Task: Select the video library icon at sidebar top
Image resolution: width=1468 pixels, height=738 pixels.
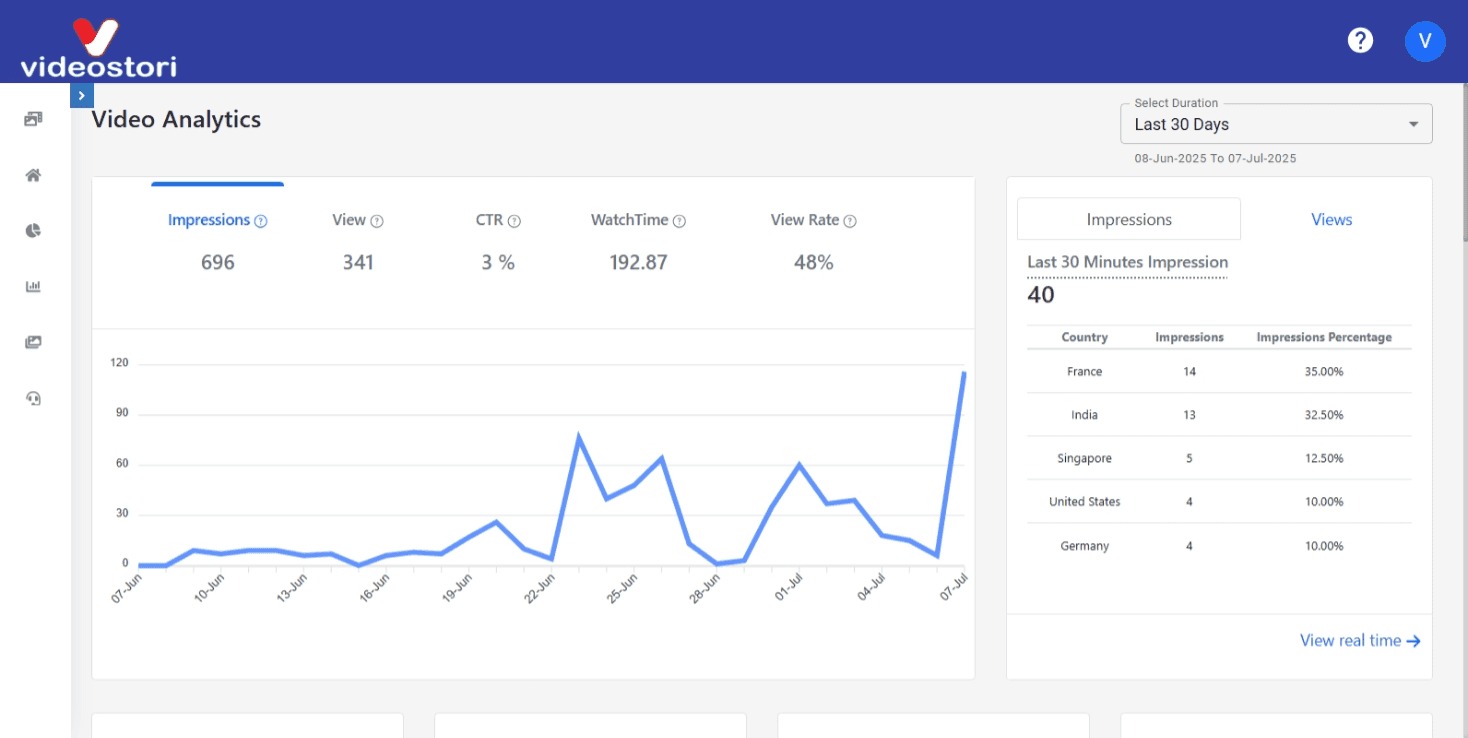Action: (x=33, y=118)
